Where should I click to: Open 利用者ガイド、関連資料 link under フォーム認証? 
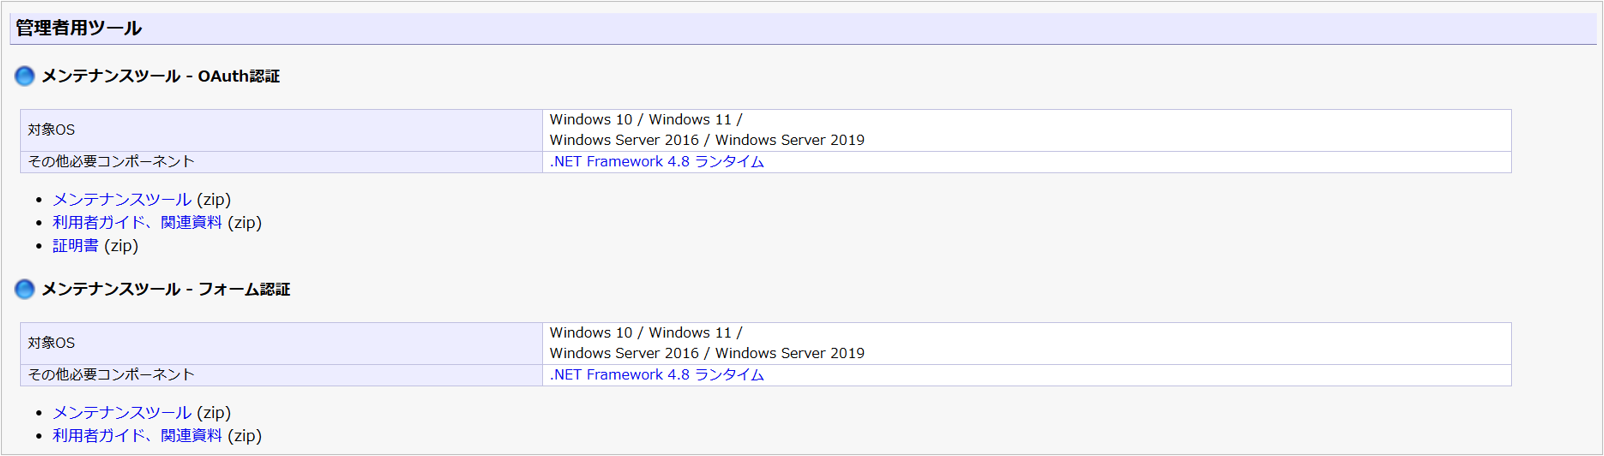(x=137, y=436)
